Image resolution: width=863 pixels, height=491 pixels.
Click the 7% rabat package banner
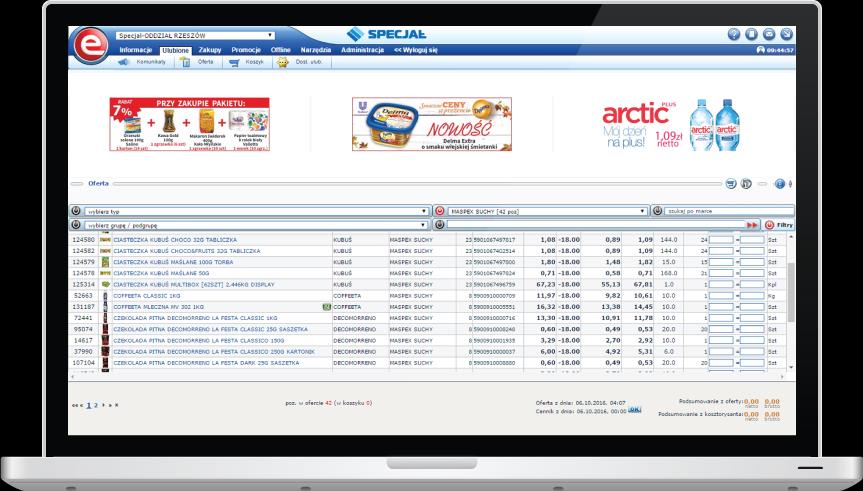pyautogui.click(x=189, y=124)
